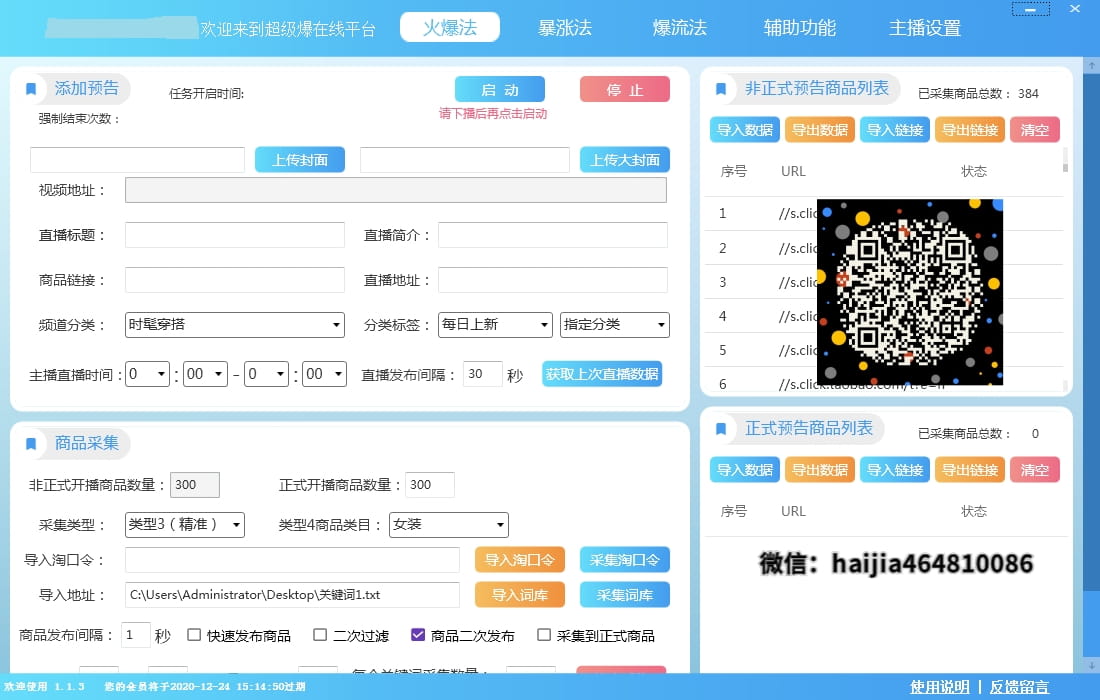The image size is (1100, 700).
Task: Click the 非正式开播商品数量 field
Action: (195, 485)
